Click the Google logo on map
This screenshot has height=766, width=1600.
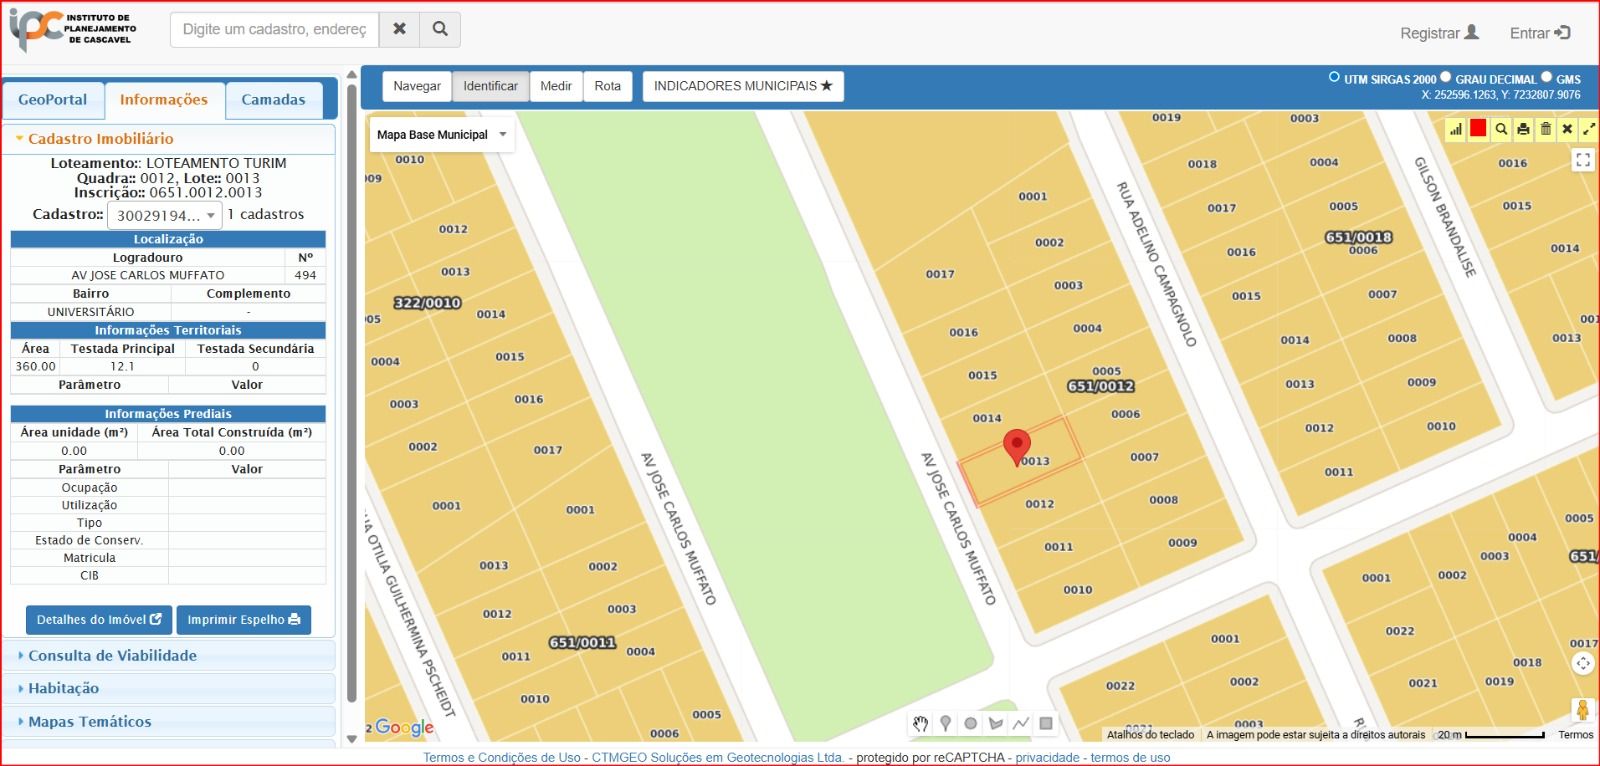[405, 727]
